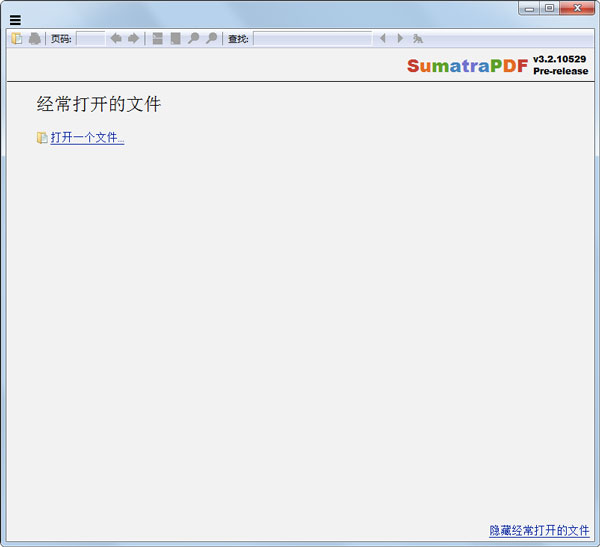600x547 pixels.
Task: Go to previous page with left arrow
Action: [115, 39]
